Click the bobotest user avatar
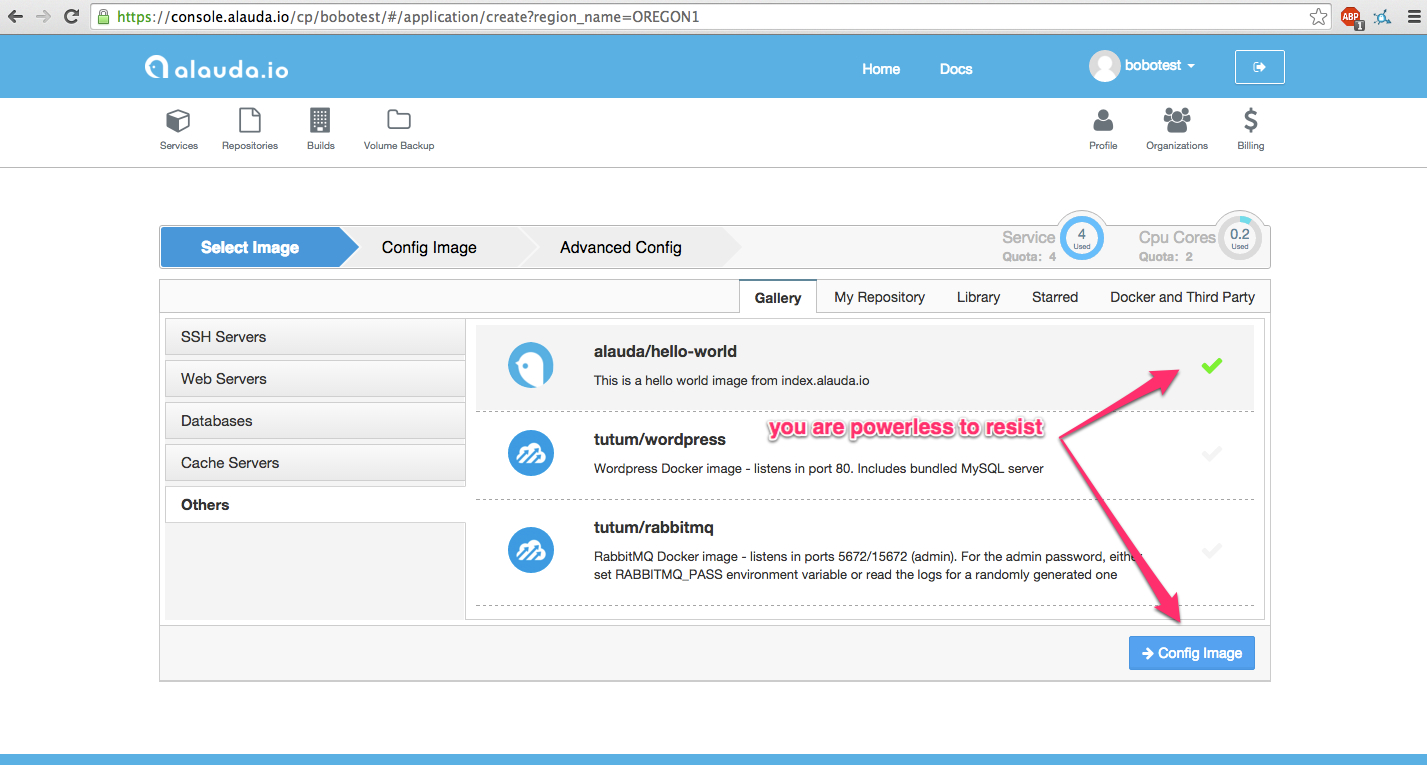Viewport: 1427px width, 765px height. (1104, 66)
